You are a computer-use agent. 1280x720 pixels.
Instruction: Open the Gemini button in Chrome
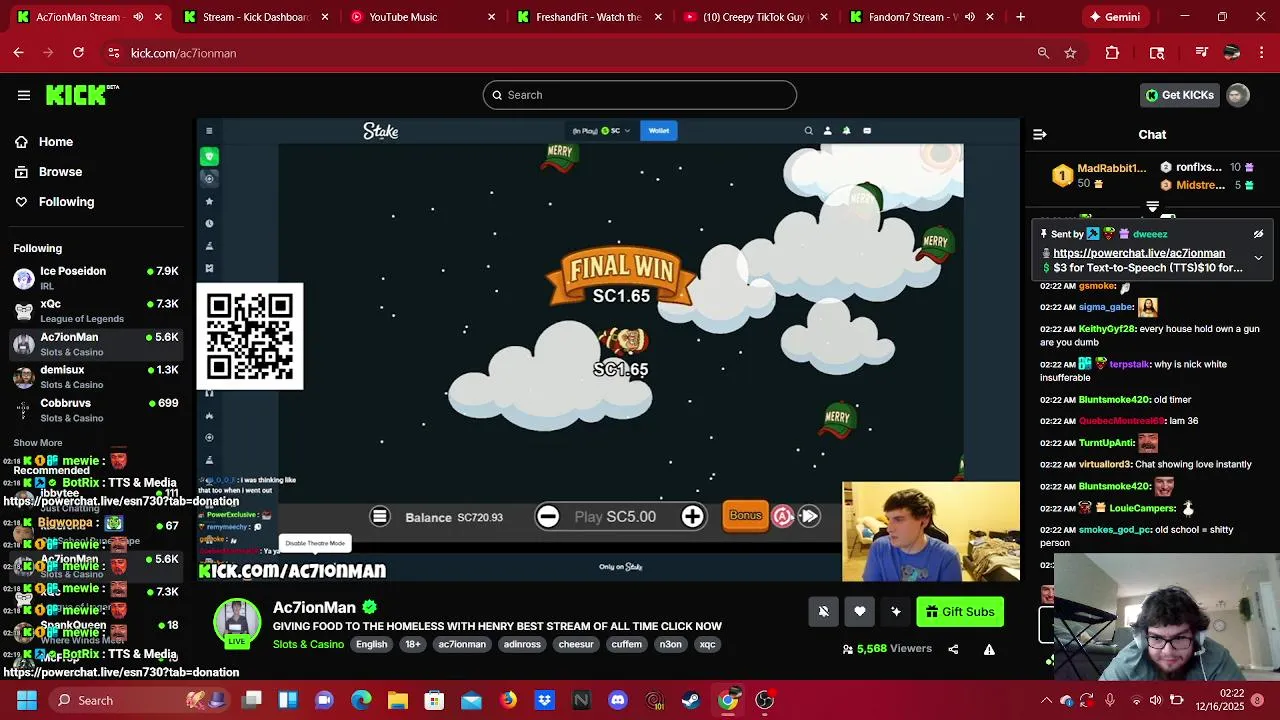point(1115,17)
